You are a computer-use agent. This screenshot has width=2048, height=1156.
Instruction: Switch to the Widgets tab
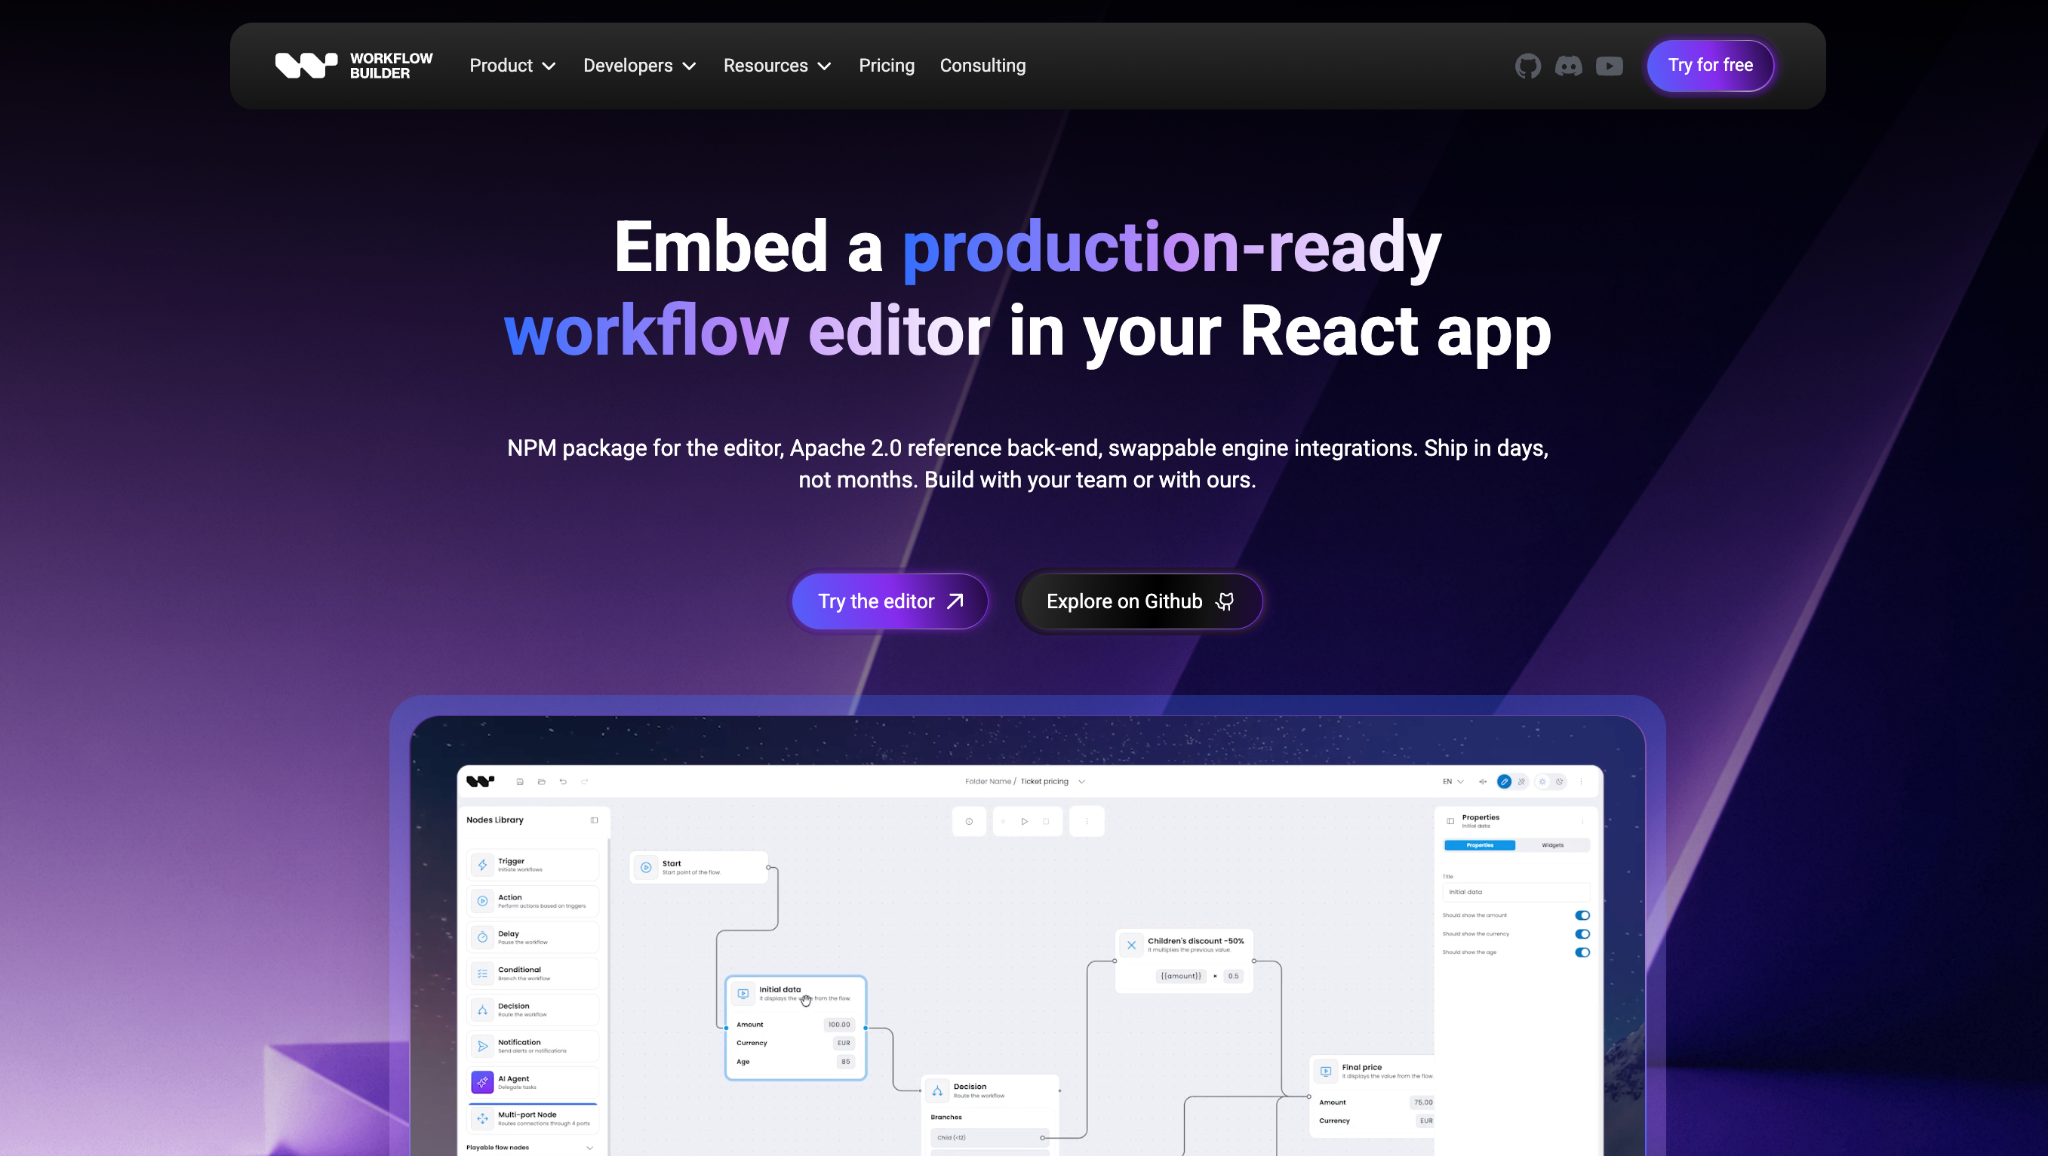point(1552,846)
